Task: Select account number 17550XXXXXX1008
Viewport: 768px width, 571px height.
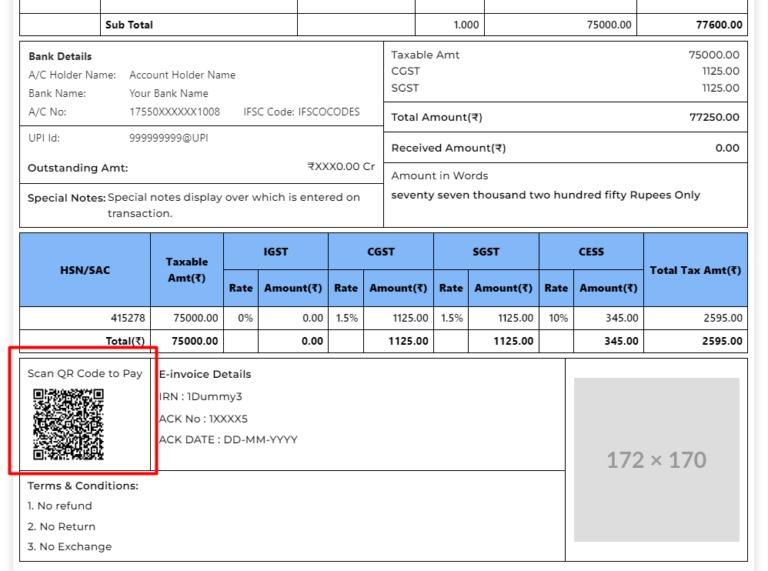Action: click(174, 112)
